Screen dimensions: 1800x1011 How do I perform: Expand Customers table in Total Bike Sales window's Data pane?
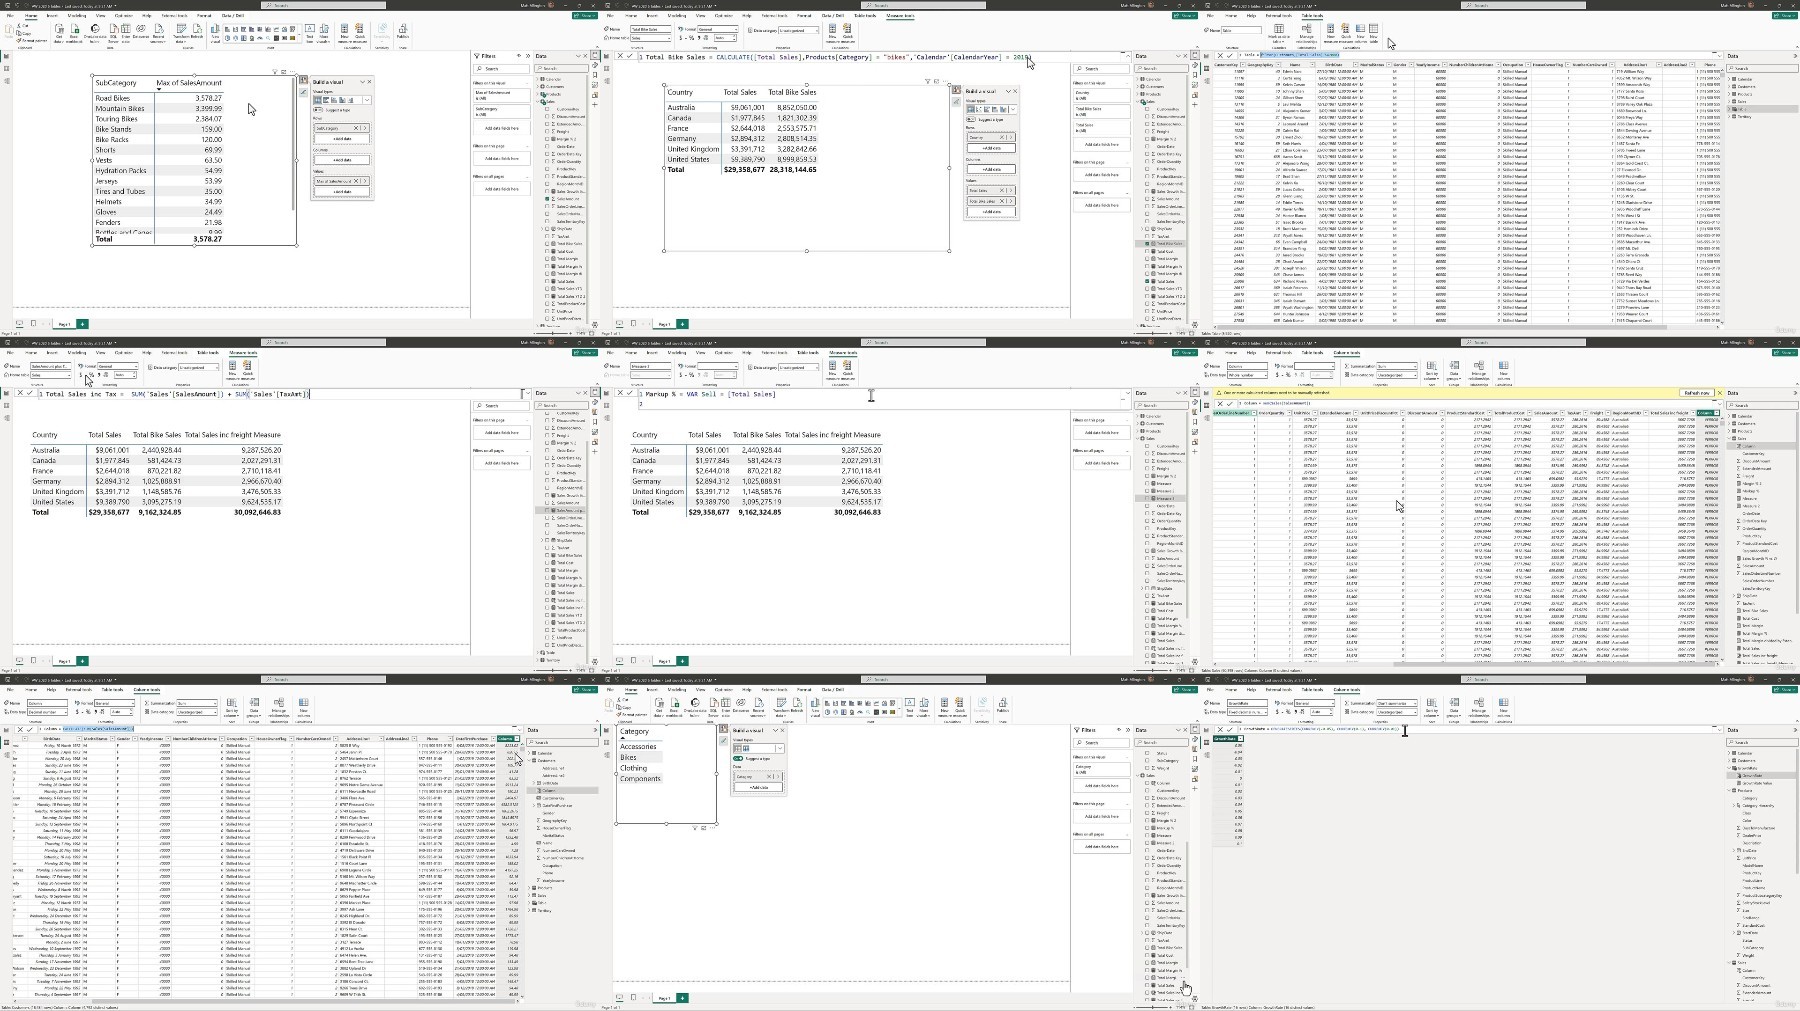pyautogui.click(x=1137, y=86)
